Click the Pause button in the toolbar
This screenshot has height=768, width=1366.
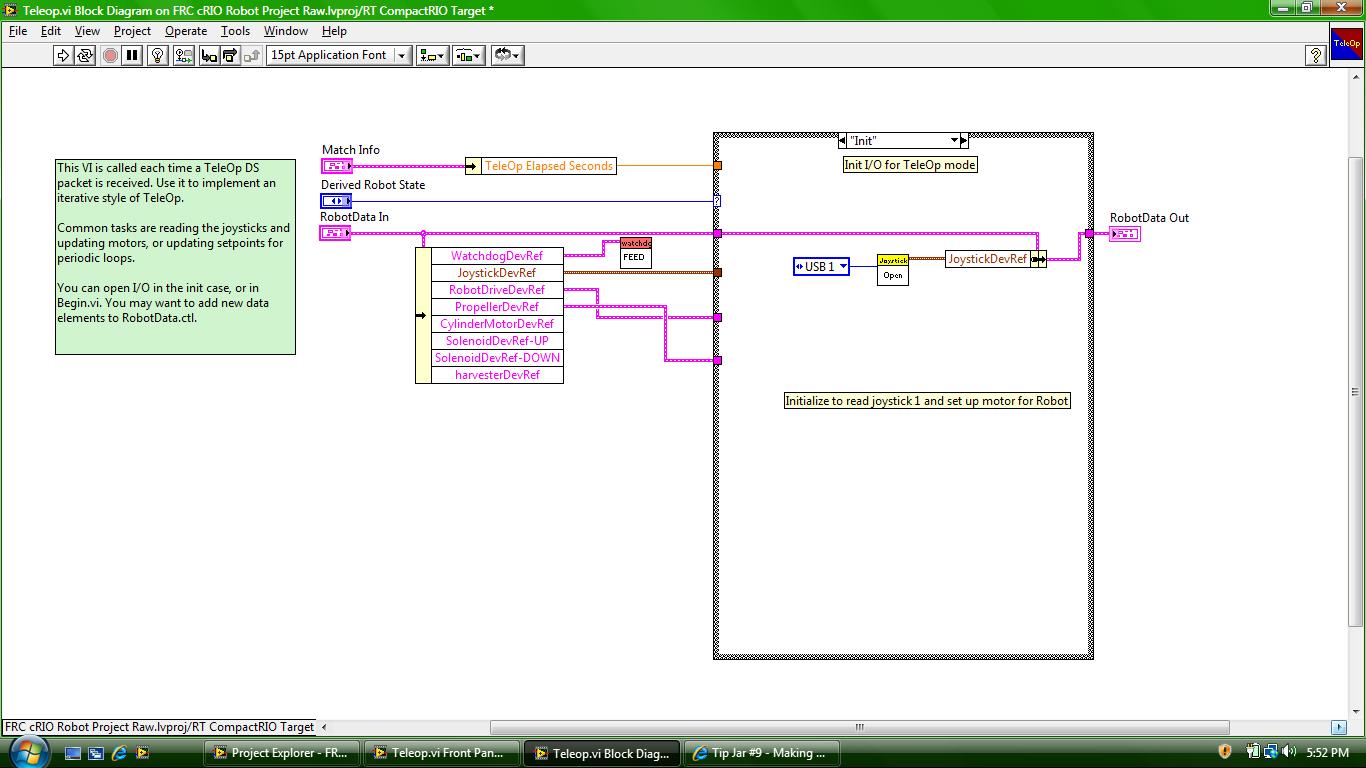132,56
